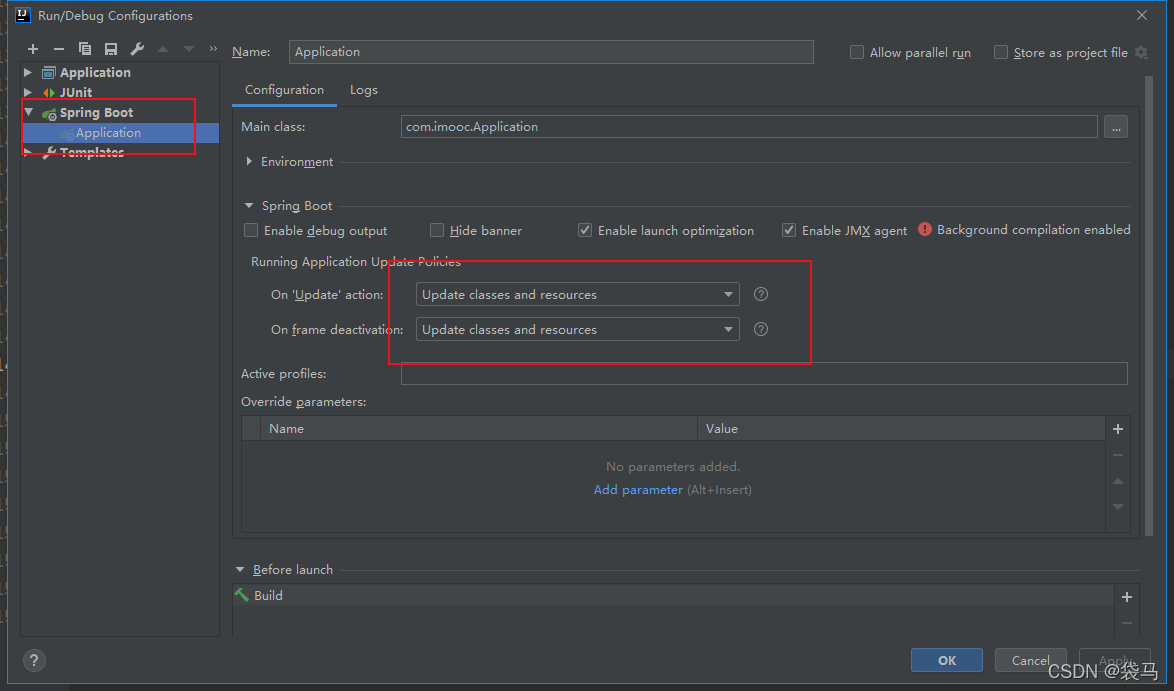The width and height of the screenshot is (1174, 691).
Task: Open edit templates with wrench icon
Action: click(x=136, y=48)
